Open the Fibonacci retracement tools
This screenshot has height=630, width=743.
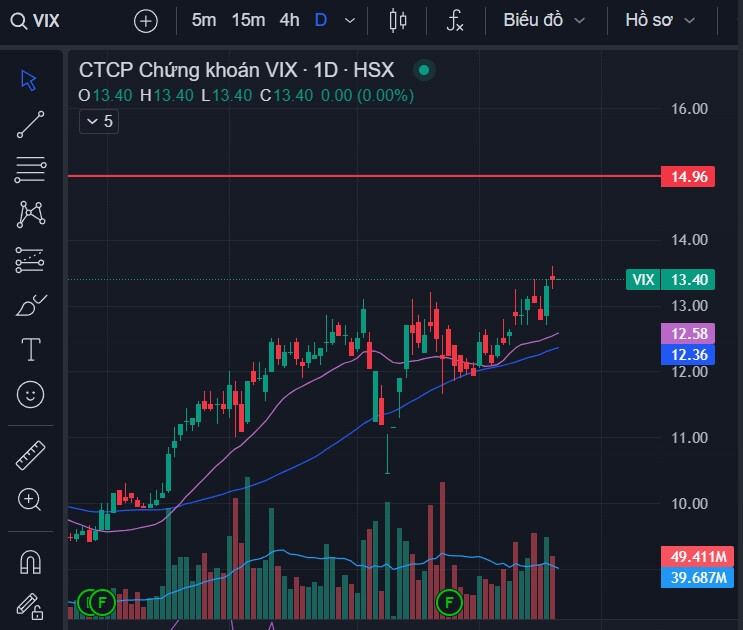pos(30,170)
